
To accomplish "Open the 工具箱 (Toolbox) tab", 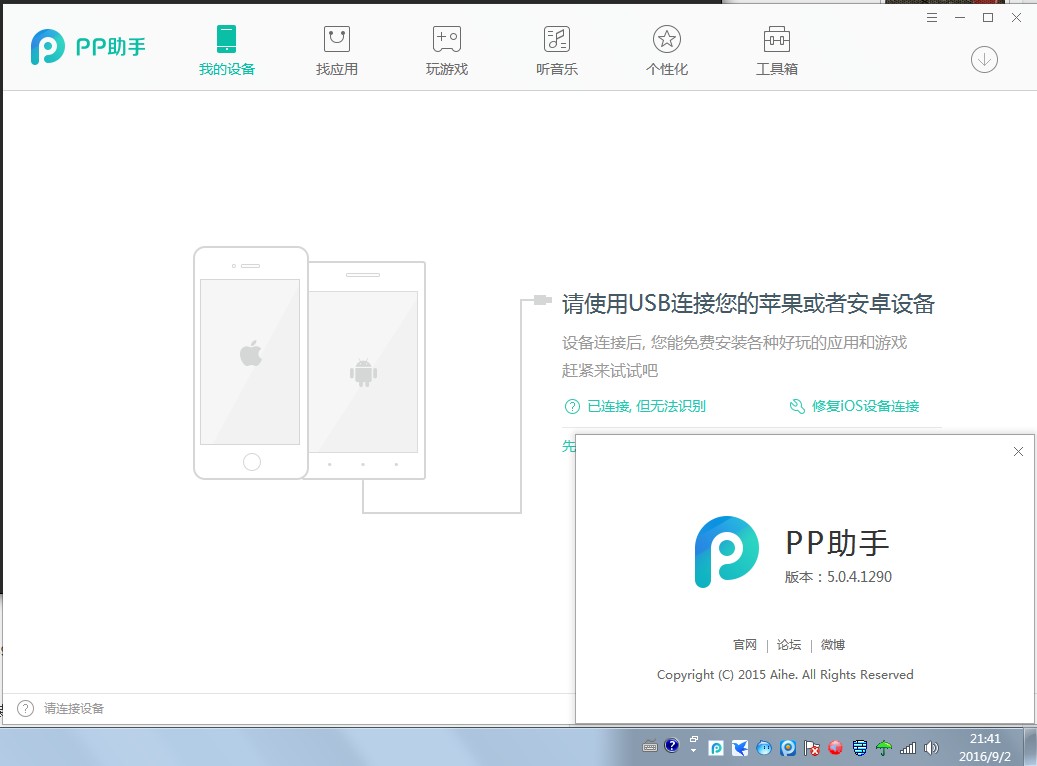I will (776, 51).
